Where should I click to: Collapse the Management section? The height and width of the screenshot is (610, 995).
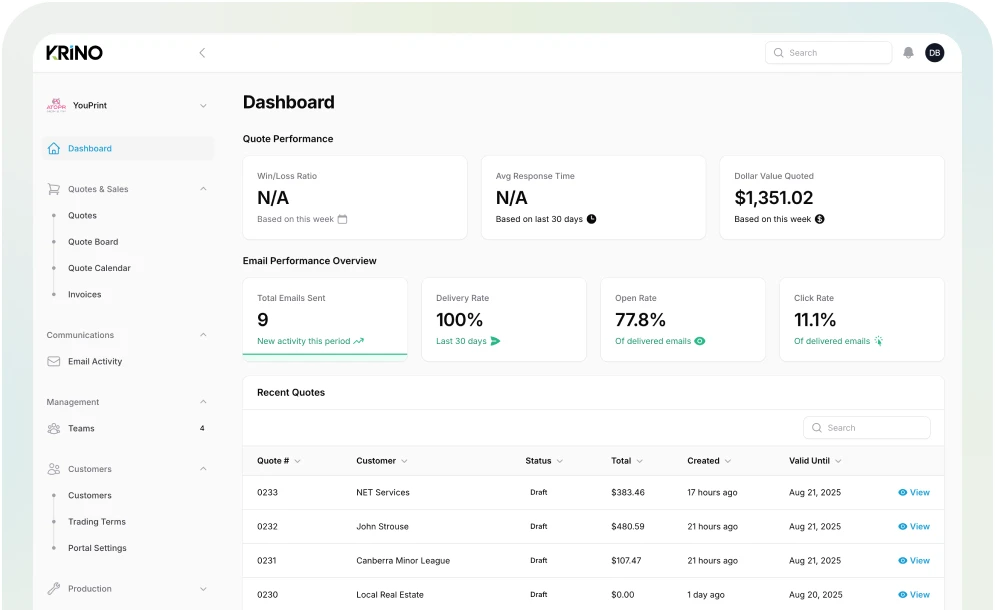click(x=203, y=402)
